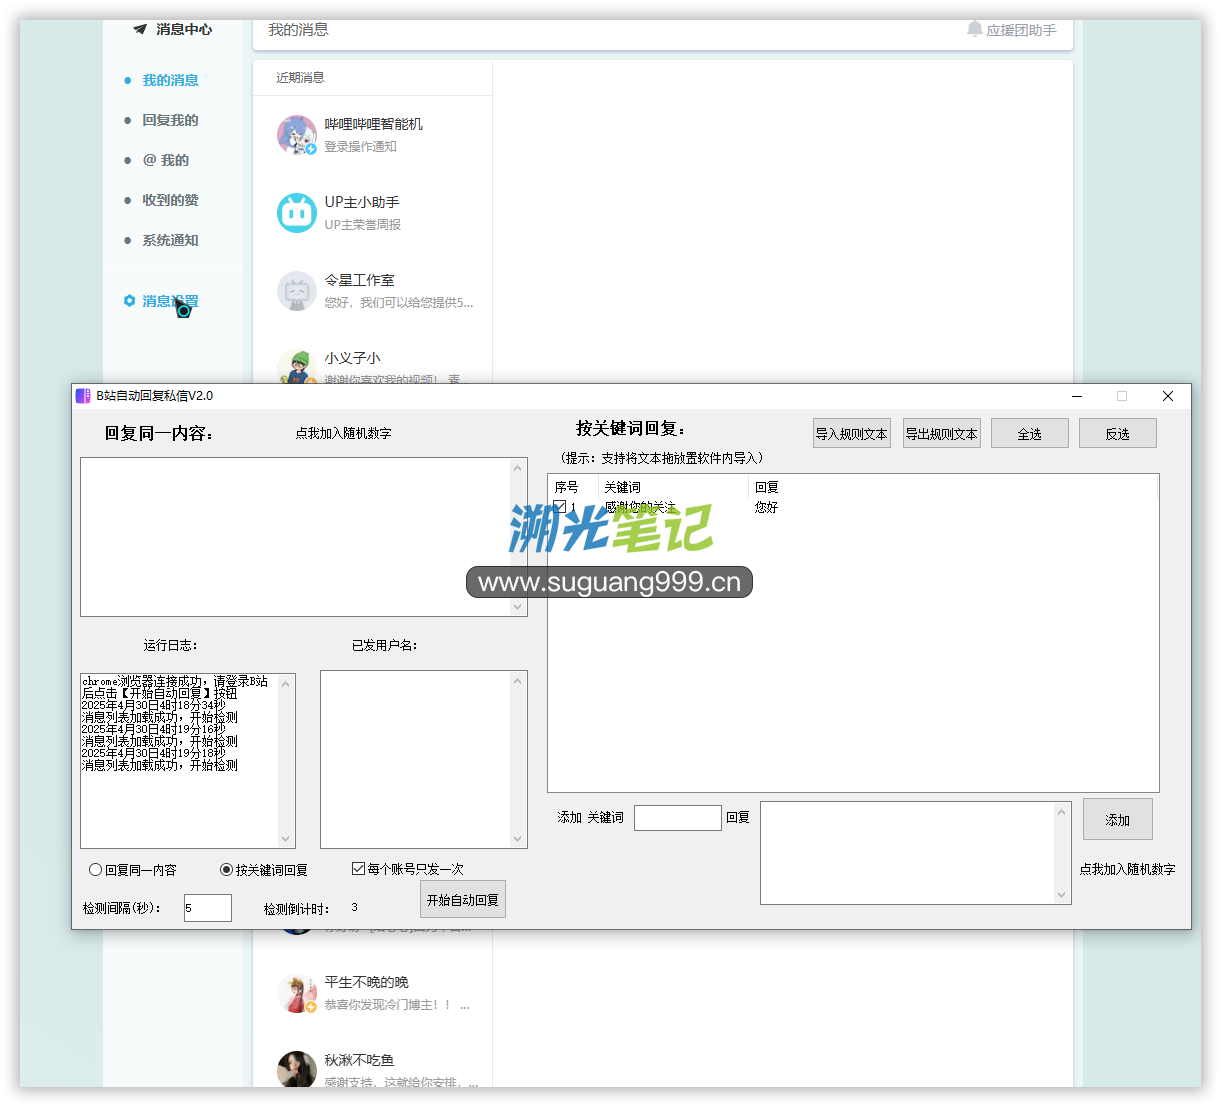The image size is (1221, 1107).
Task: Click up arrow of 已发用户名 scrollbar
Action: pos(518,682)
